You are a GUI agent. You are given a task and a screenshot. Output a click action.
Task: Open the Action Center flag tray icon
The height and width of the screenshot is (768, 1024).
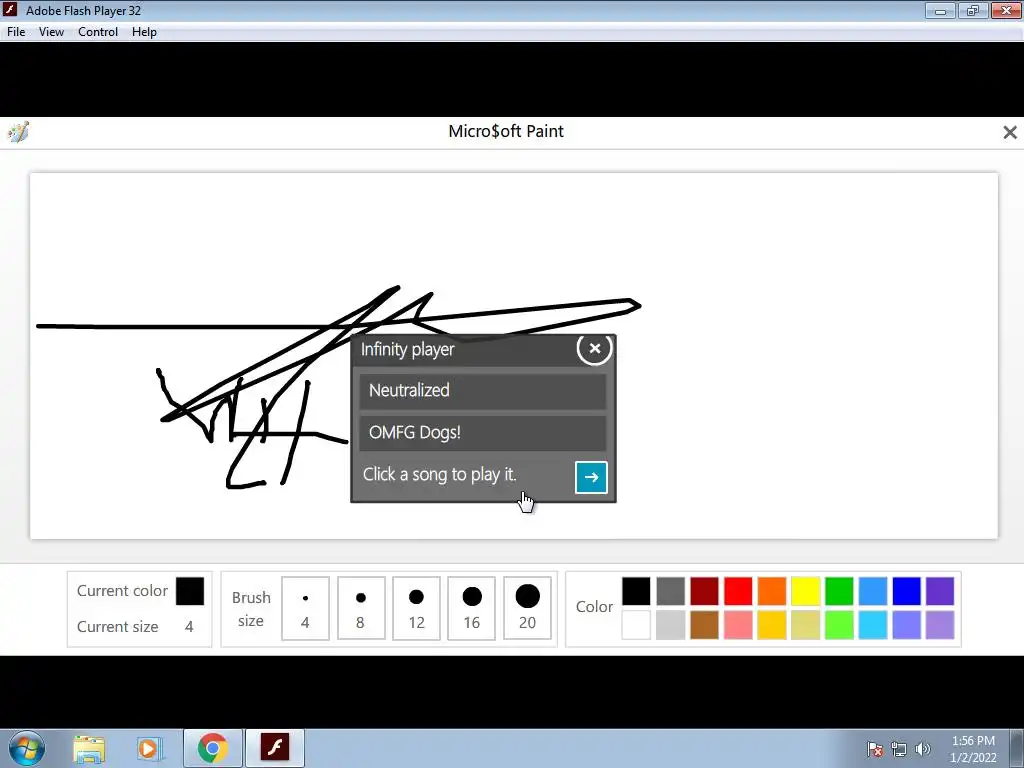click(x=875, y=749)
